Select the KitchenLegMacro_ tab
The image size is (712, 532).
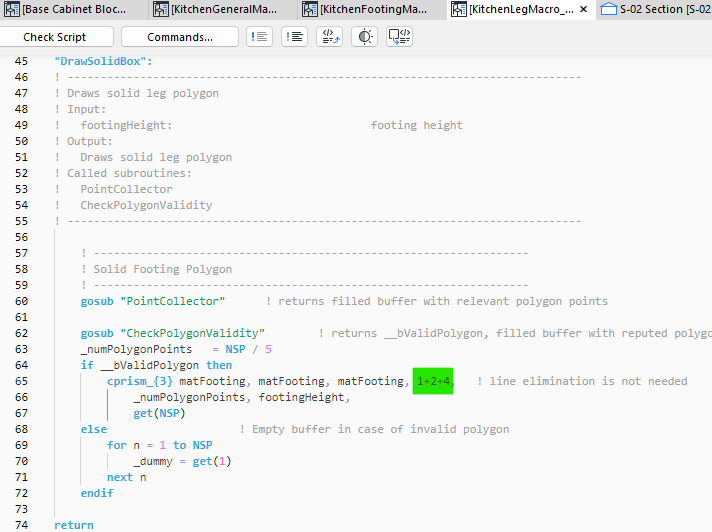(521, 9)
